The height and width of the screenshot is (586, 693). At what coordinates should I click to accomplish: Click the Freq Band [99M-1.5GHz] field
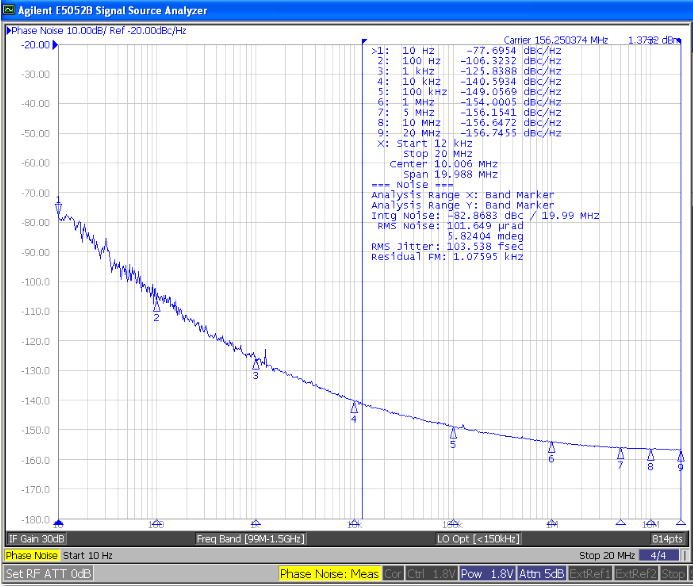coord(249,538)
